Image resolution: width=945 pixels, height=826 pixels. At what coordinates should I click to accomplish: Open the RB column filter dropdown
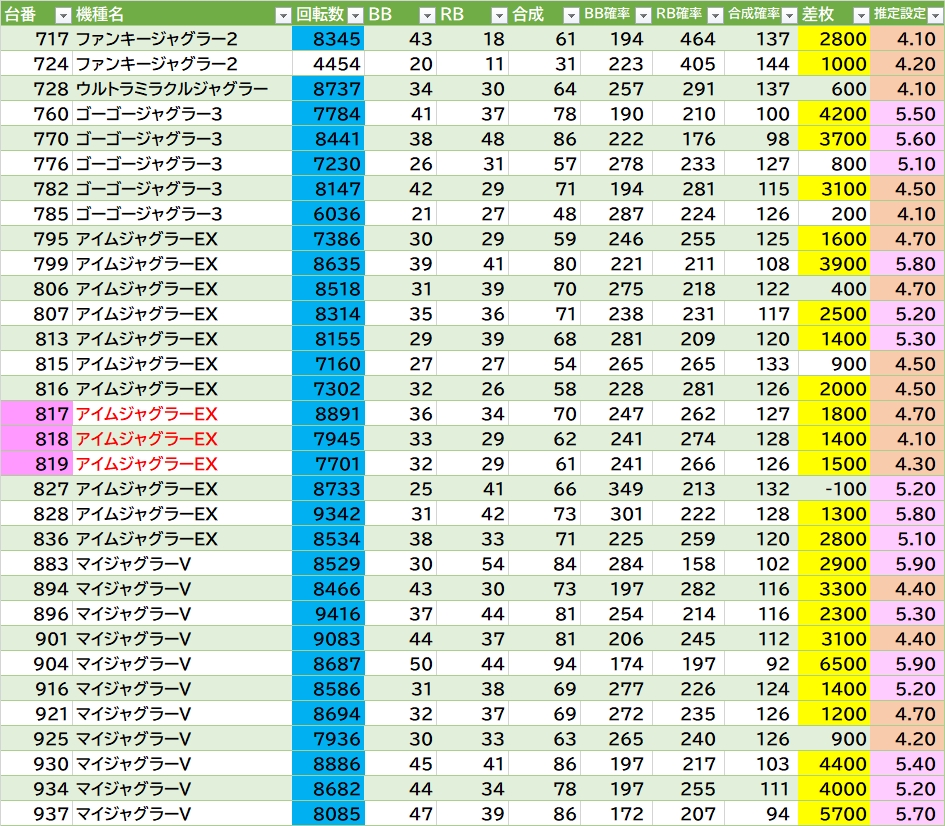pyautogui.click(x=499, y=16)
